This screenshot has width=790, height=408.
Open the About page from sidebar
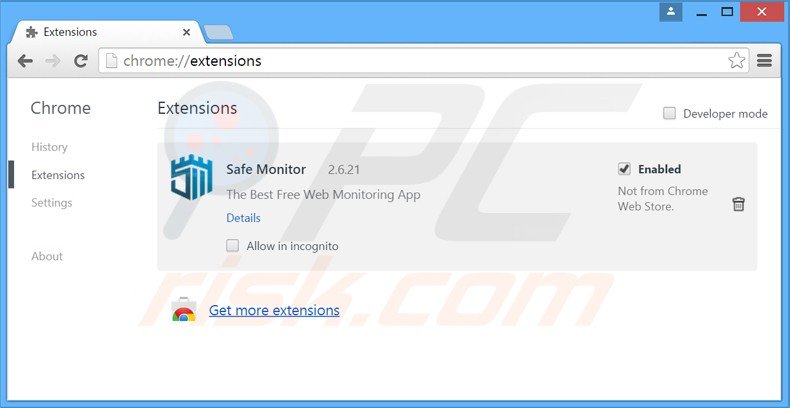coord(47,256)
